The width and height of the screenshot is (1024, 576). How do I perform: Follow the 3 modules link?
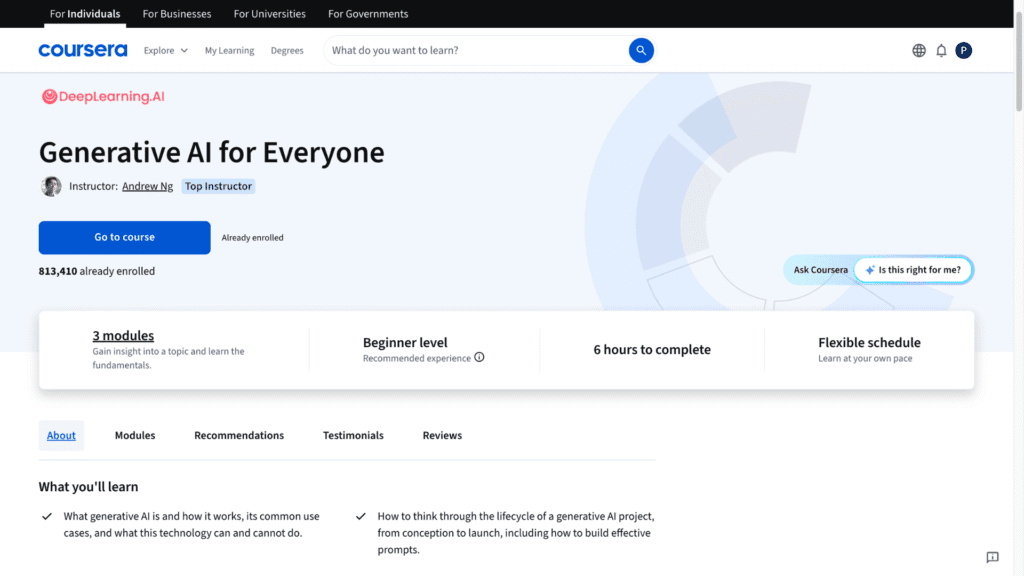pos(123,336)
